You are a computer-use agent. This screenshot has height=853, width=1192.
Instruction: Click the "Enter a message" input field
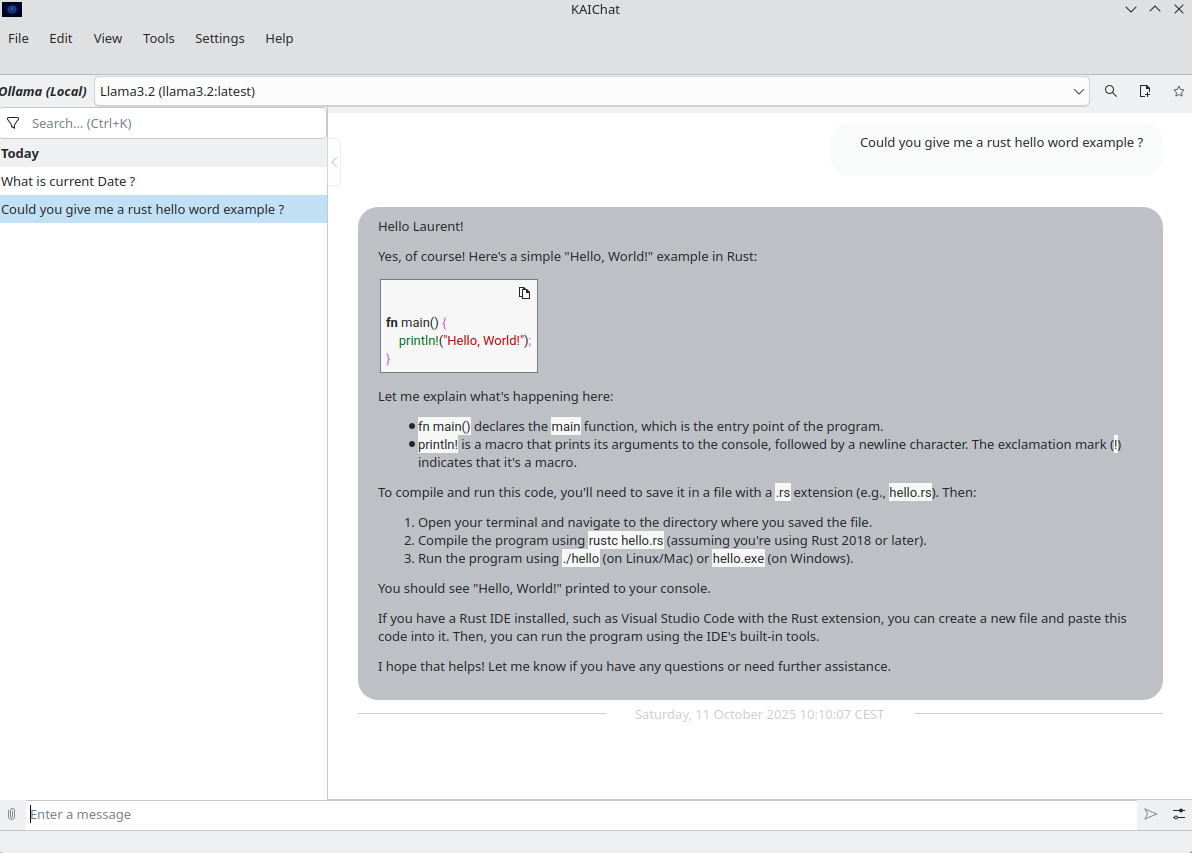point(580,814)
